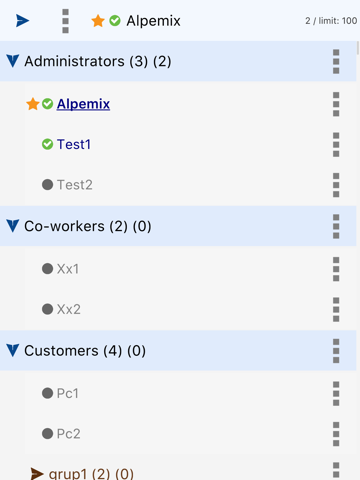
Task: Open options menu for Pc2 row
Action: click(336, 434)
